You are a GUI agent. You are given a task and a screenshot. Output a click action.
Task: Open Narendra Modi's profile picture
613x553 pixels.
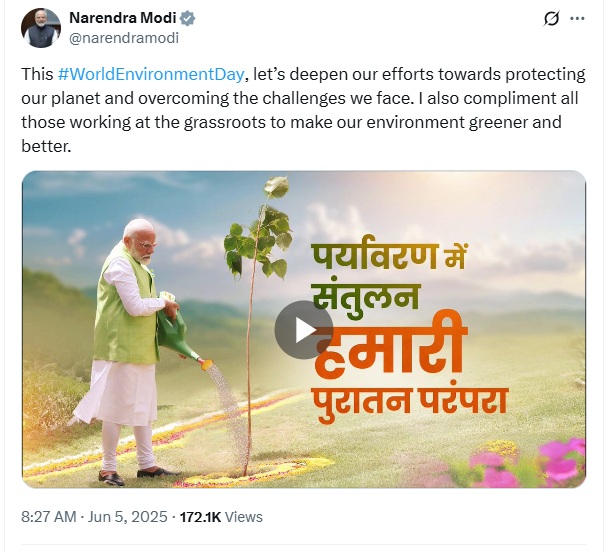pos(41,28)
